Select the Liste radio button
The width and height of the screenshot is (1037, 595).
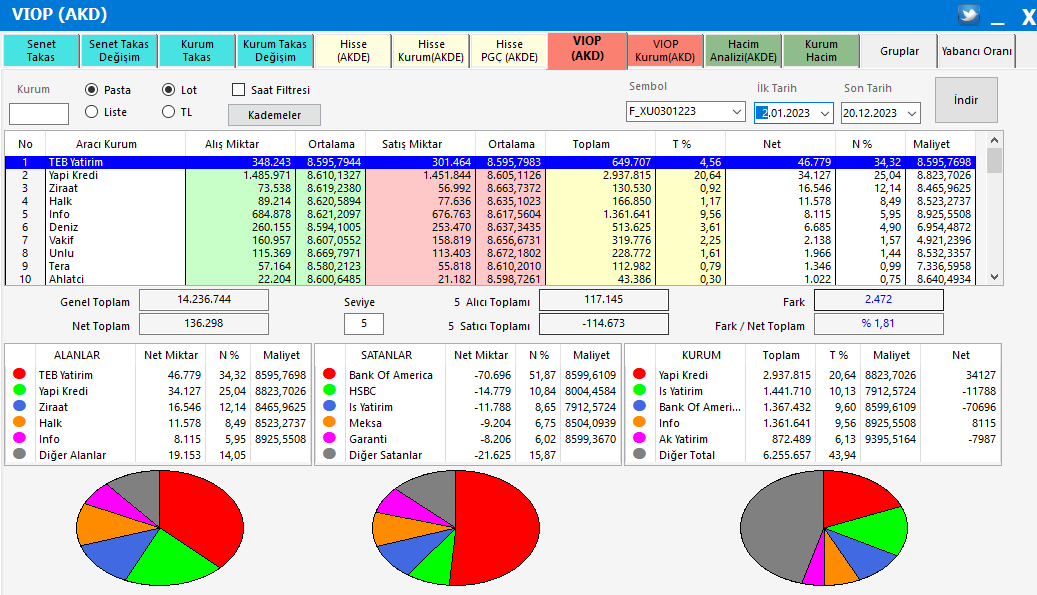[x=92, y=112]
